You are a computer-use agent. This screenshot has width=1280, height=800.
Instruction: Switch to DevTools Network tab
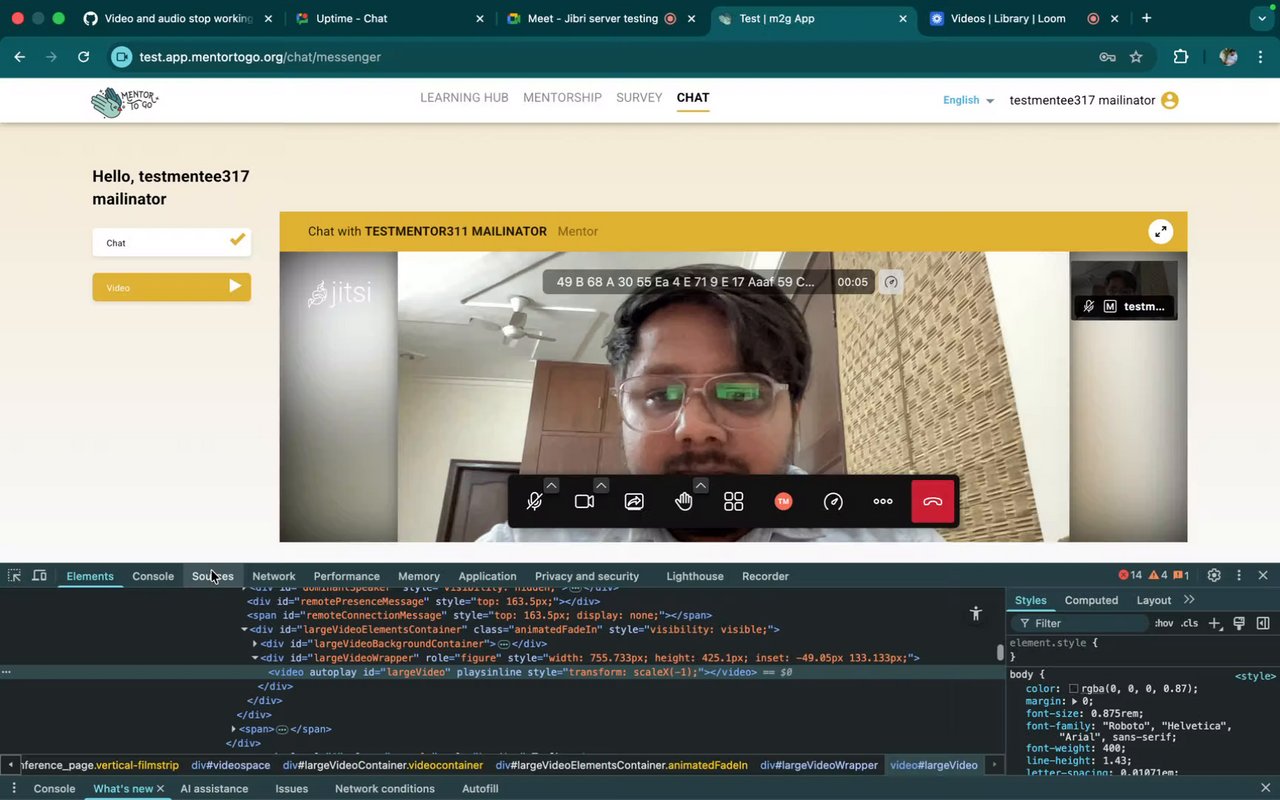(274, 576)
